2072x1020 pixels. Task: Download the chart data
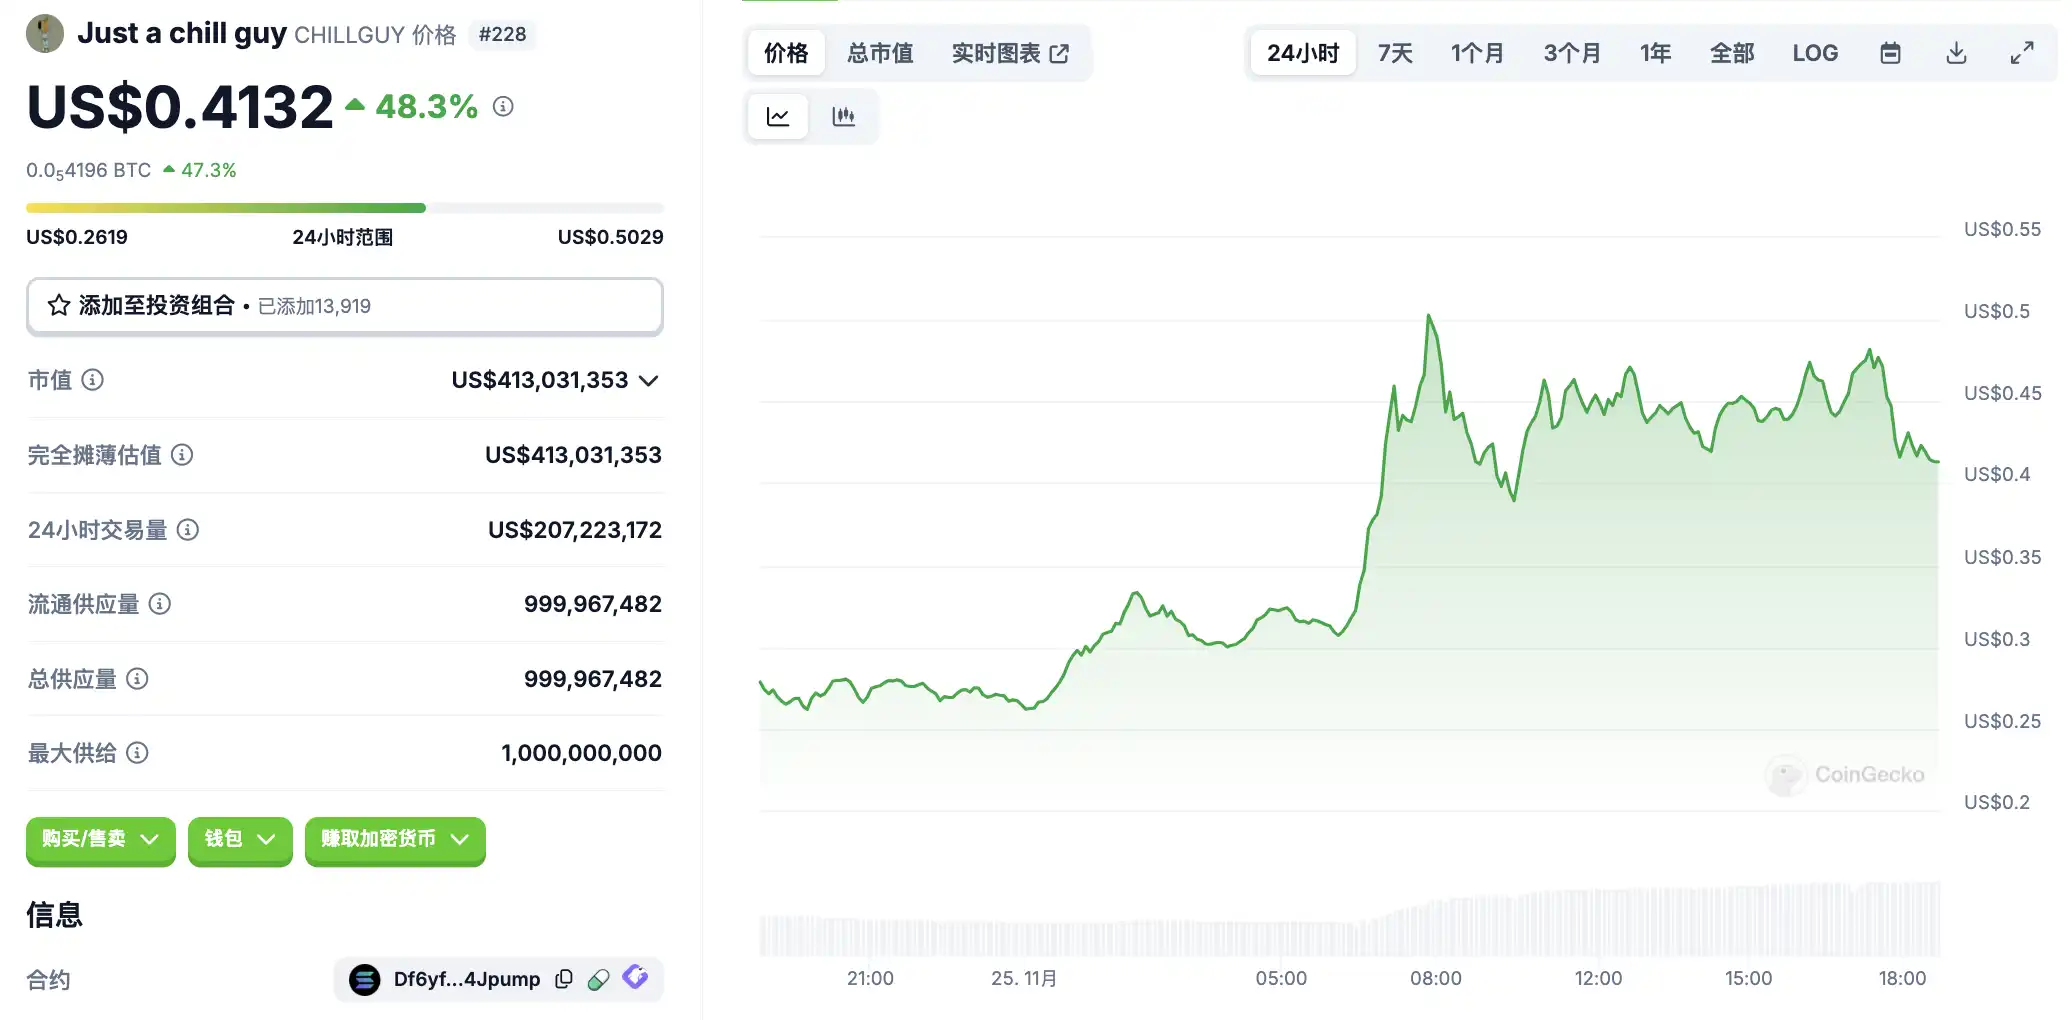(x=1956, y=53)
